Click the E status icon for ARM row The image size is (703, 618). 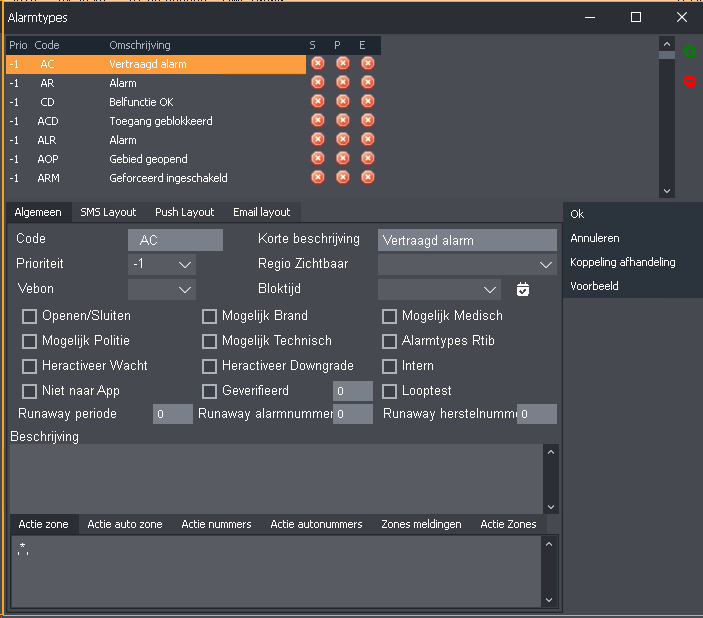click(367, 178)
